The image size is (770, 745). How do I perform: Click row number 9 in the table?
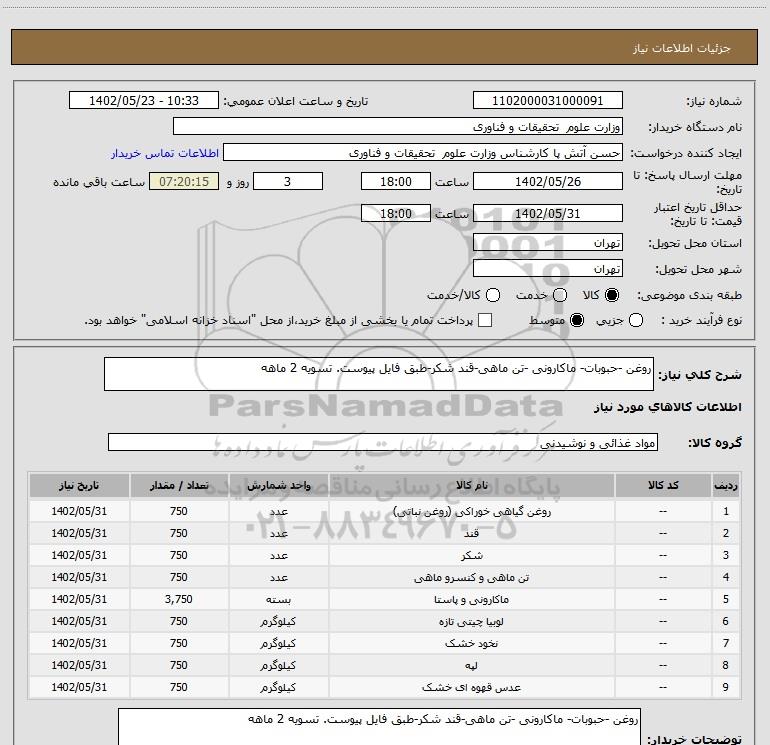click(726, 688)
